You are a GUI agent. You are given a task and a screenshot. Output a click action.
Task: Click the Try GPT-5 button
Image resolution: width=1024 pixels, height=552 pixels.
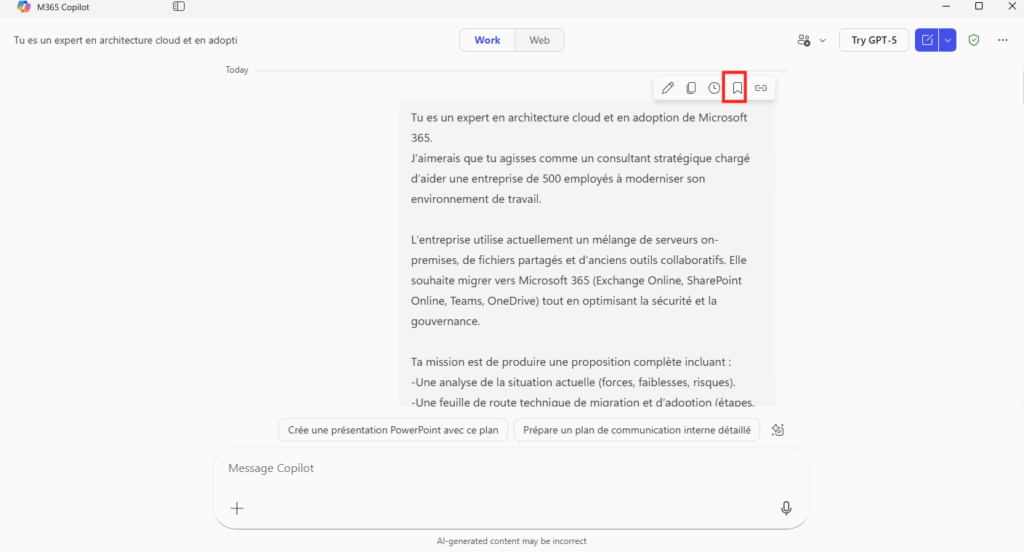[873, 40]
